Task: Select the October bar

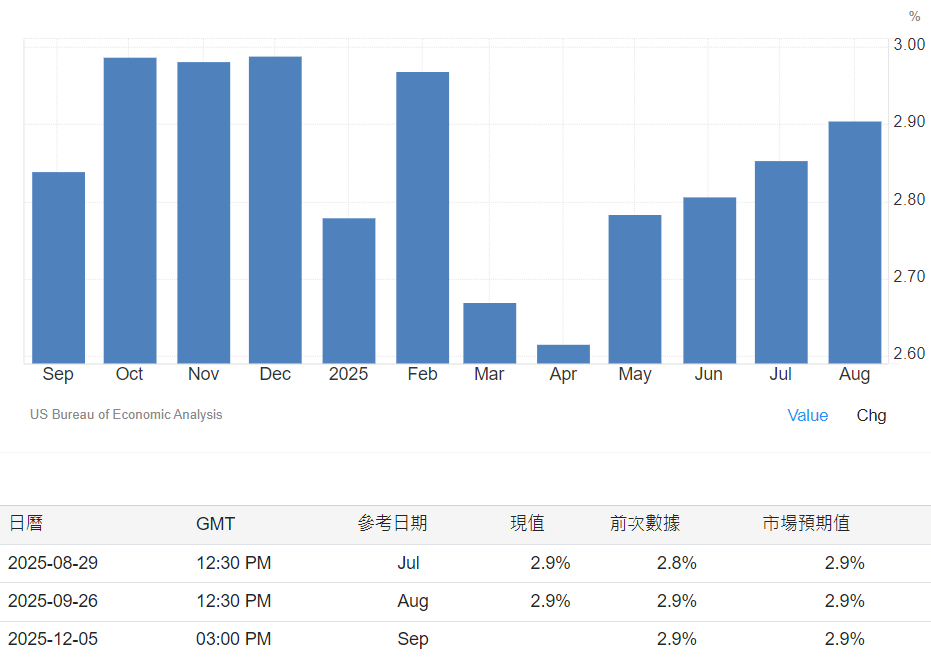Action: point(130,210)
